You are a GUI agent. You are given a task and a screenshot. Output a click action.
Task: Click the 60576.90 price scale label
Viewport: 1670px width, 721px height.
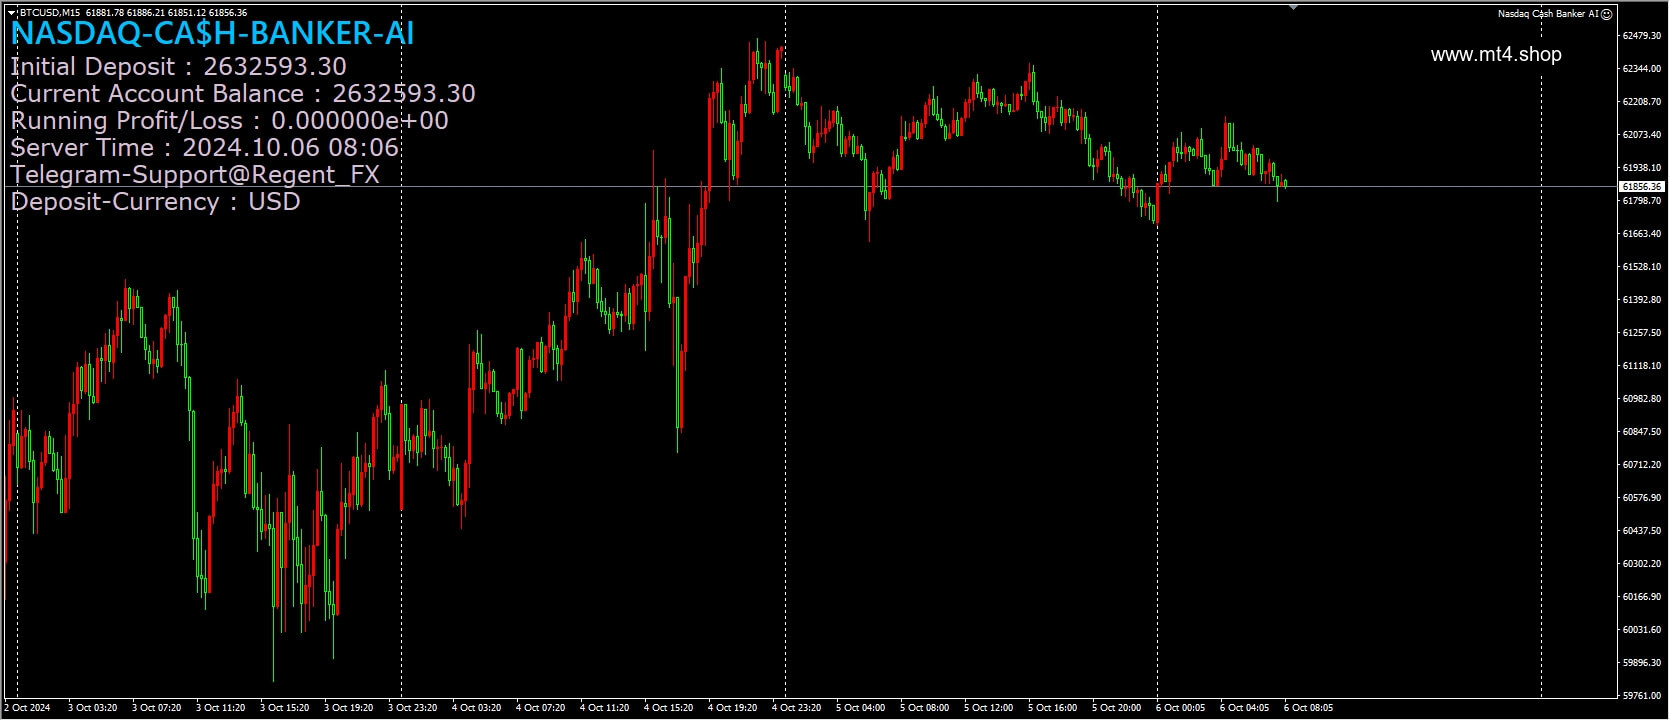pos(1641,498)
